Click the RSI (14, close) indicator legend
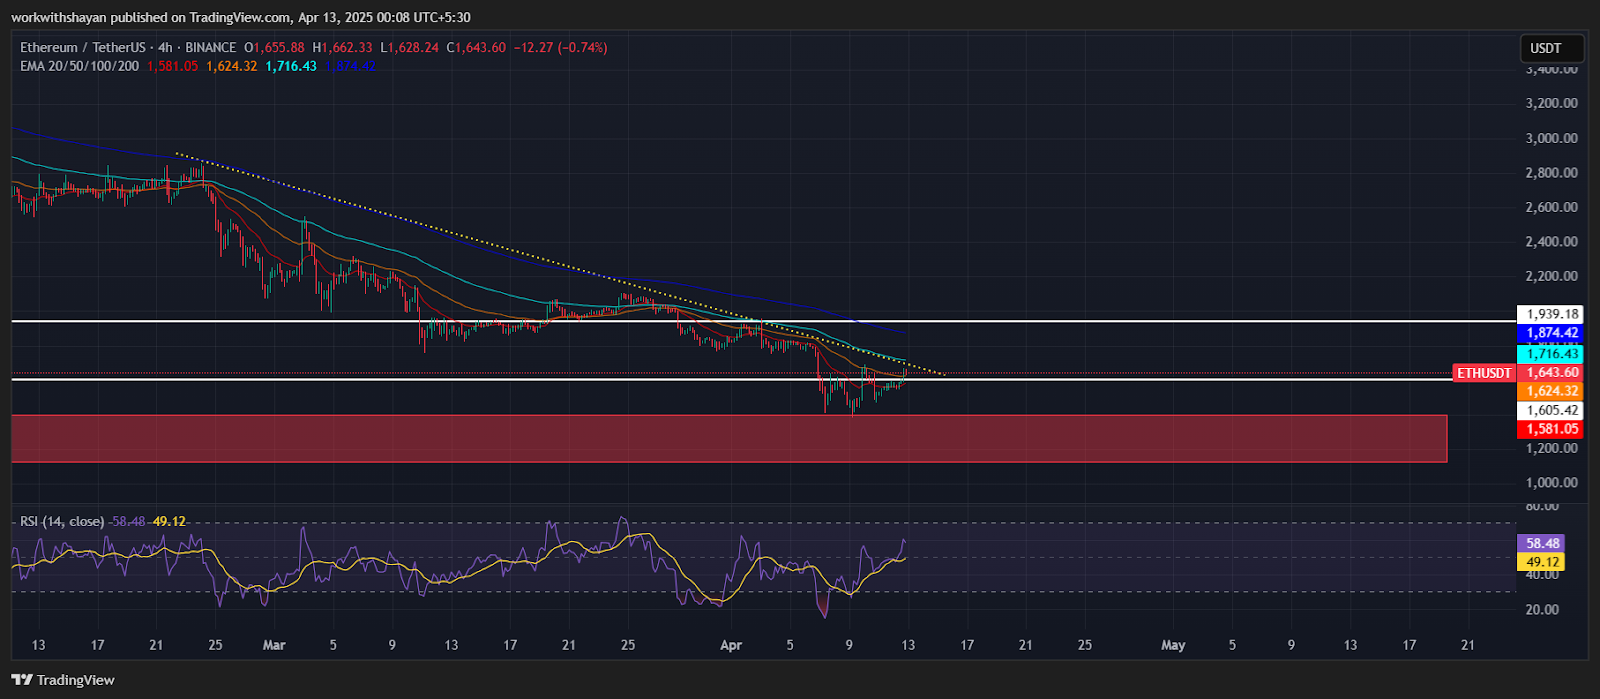The width and height of the screenshot is (1600, 699). pyautogui.click(x=62, y=521)
